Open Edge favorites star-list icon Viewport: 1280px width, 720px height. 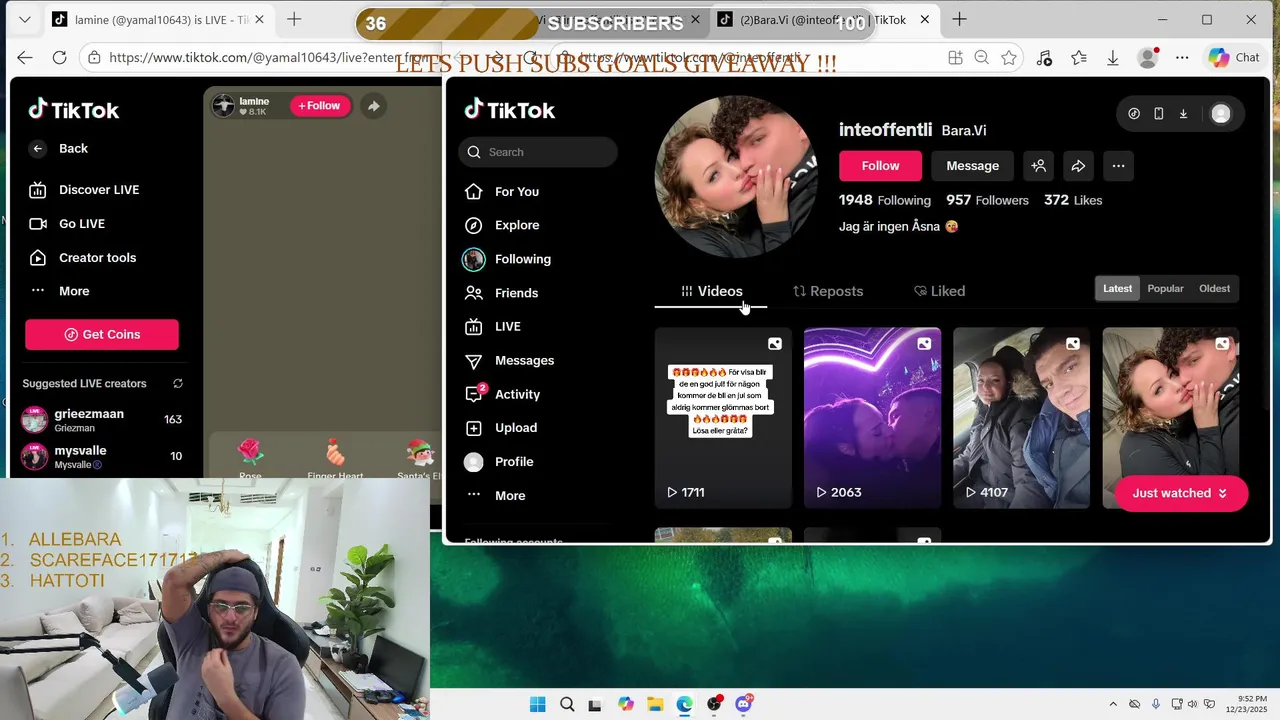[x=1078, y=58]
